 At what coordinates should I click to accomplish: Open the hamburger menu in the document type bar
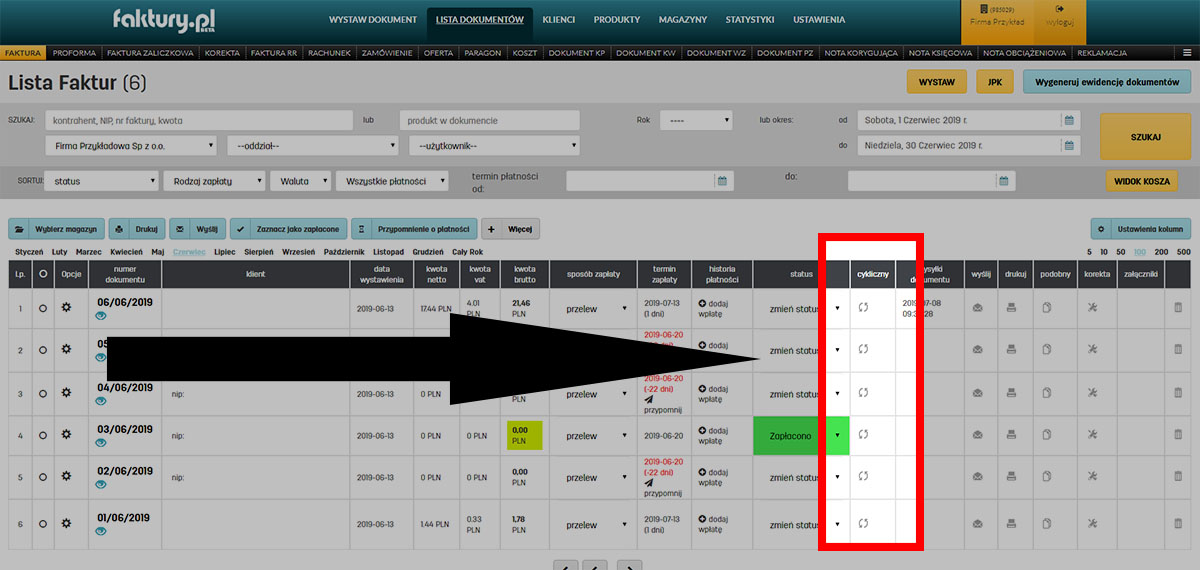1186,52
